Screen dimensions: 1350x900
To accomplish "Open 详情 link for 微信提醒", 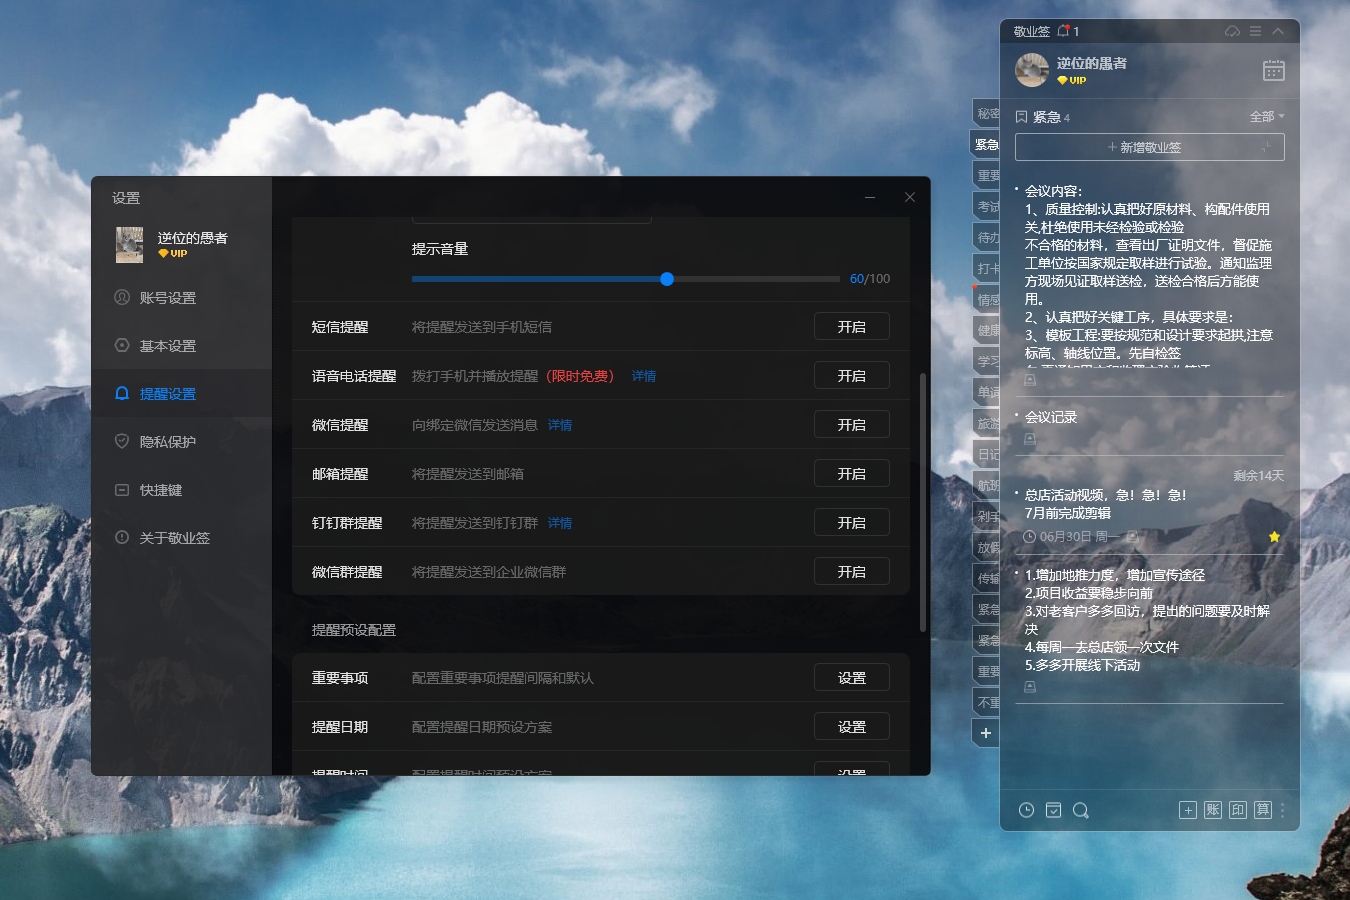I will point(560,425).
